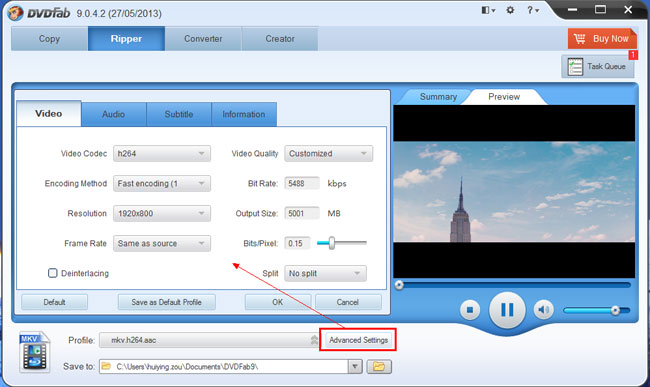Click Save as Default Profile

coord(167,302)
